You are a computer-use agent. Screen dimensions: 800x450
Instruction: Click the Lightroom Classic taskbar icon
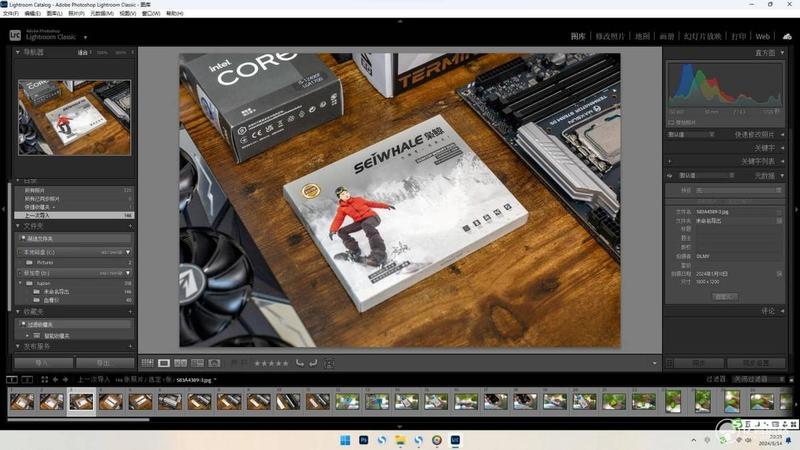(x=455, y=440)
